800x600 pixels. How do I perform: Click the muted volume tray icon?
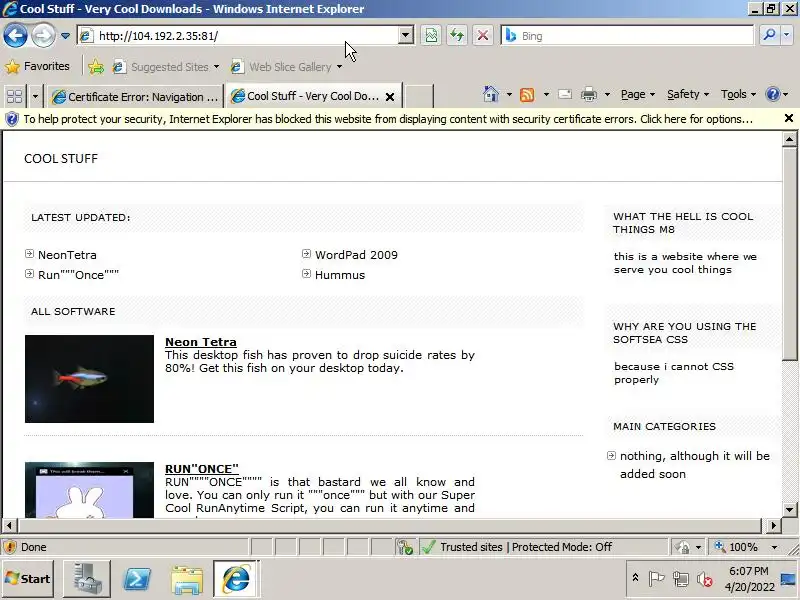[705, 579]
